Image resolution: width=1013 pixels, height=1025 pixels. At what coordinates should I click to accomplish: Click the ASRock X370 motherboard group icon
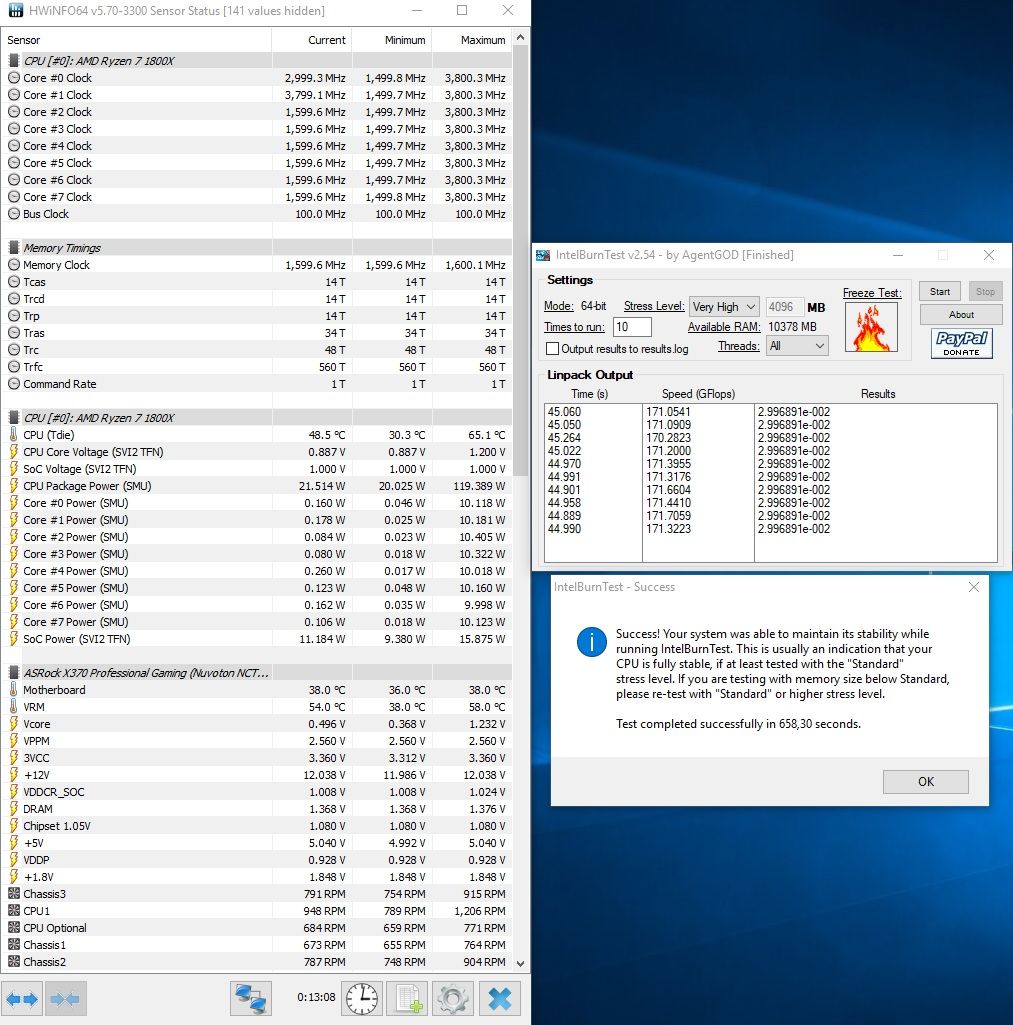point(14,673)
